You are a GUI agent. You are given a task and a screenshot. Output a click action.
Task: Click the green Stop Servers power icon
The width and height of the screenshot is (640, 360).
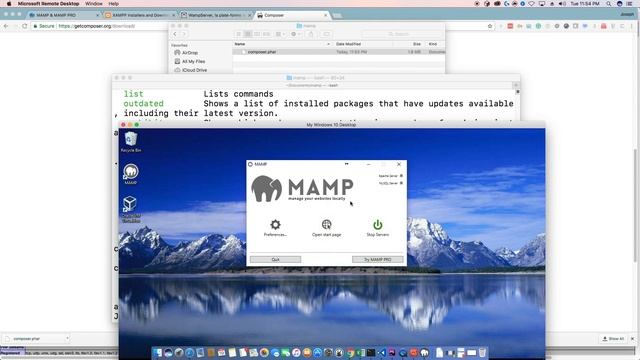click(x=378, y=224)
